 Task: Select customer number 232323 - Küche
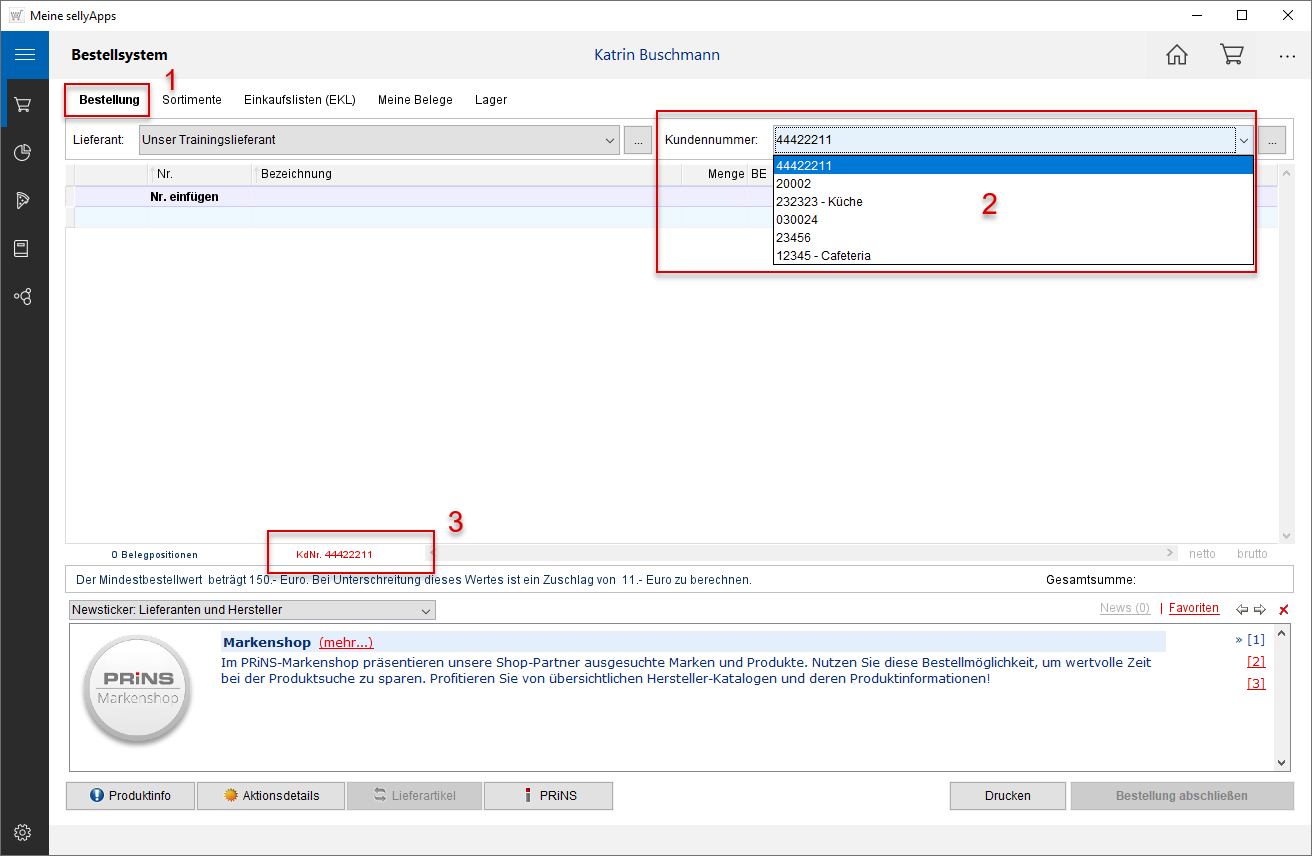coord(819,201)
